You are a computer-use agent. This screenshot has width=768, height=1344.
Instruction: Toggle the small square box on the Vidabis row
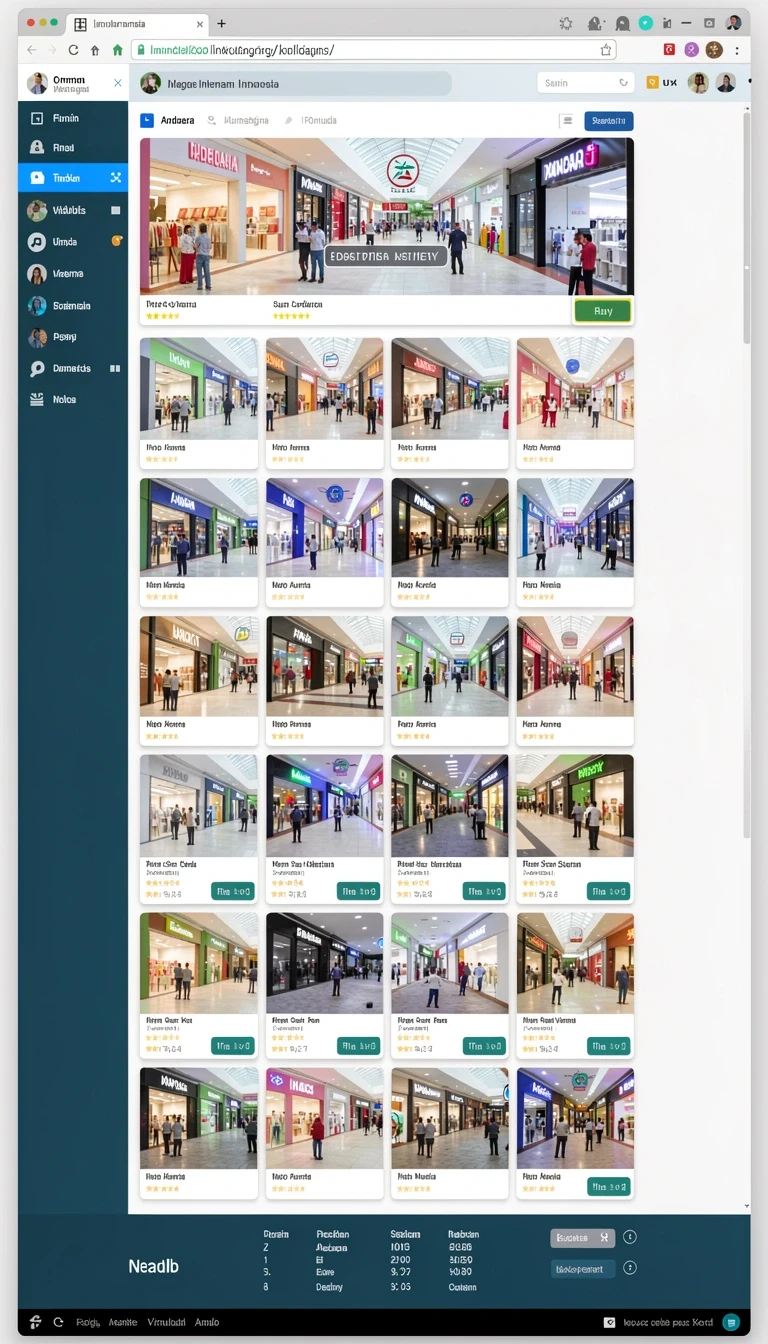(116, 210)
